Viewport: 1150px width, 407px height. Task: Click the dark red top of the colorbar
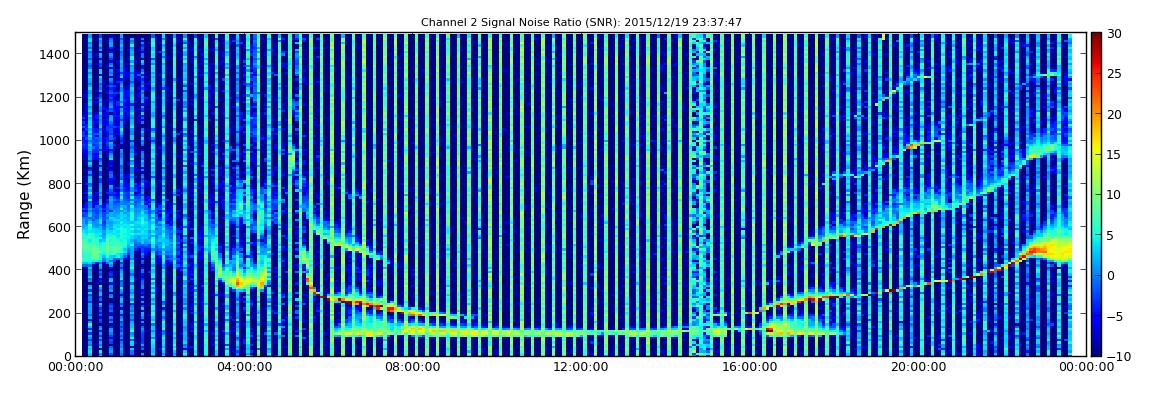(1096, 38)
